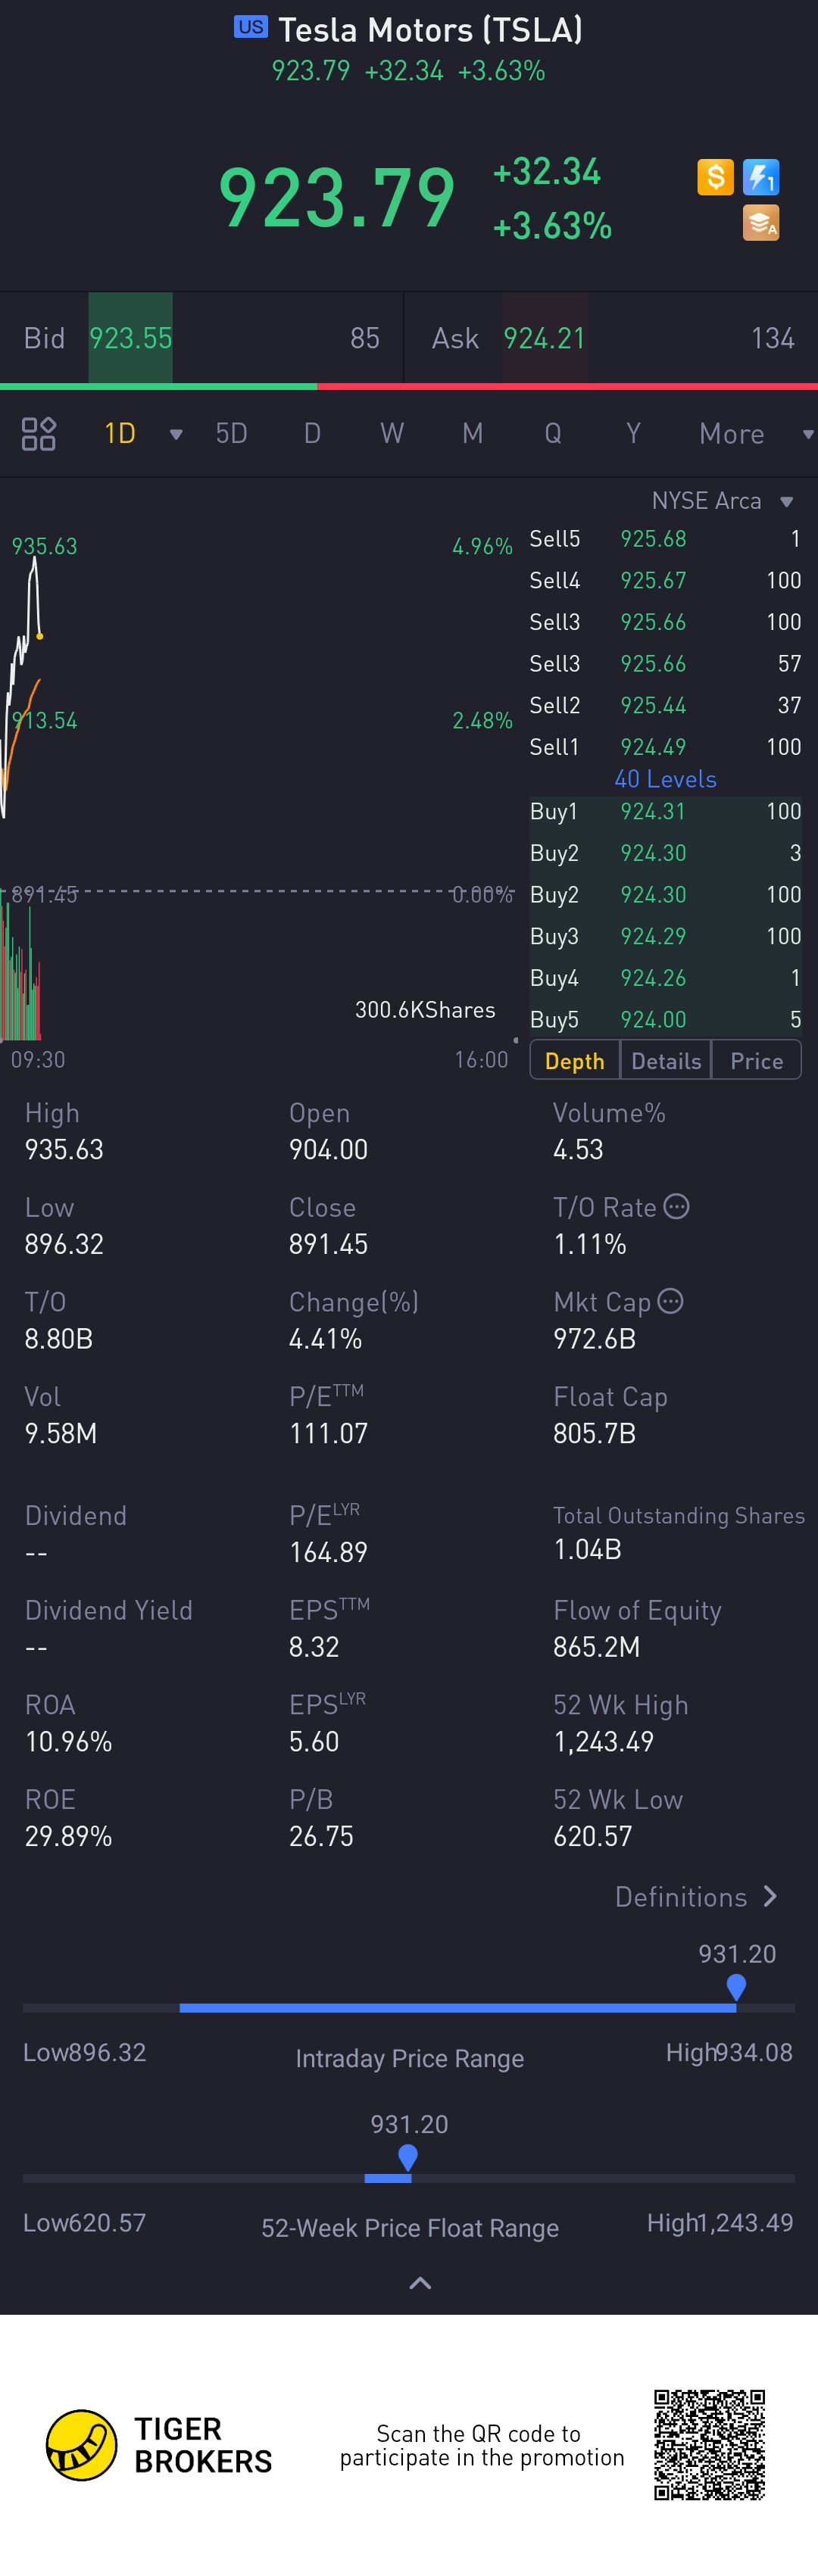This screenshot has height=2576, width=818.
Task: Switch to the Y yearly chart
Action: pyautogui.click(x=633, y=433)
